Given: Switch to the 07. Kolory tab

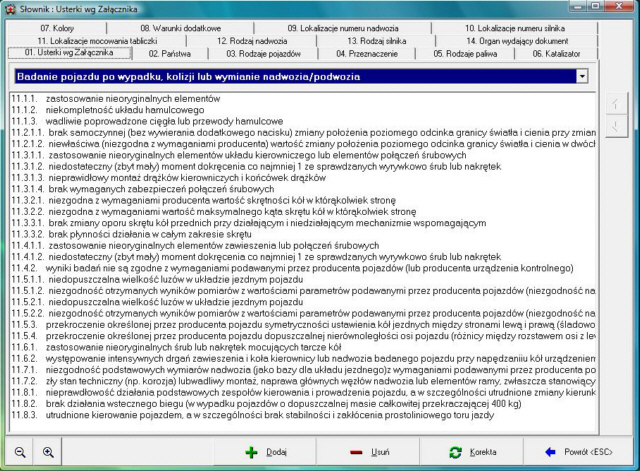Looking at the screenshot, I should coord(57,28).
